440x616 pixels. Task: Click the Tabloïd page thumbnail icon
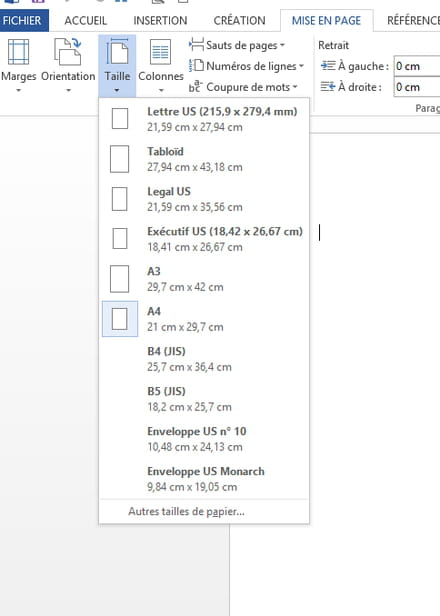tap(119, 159)
